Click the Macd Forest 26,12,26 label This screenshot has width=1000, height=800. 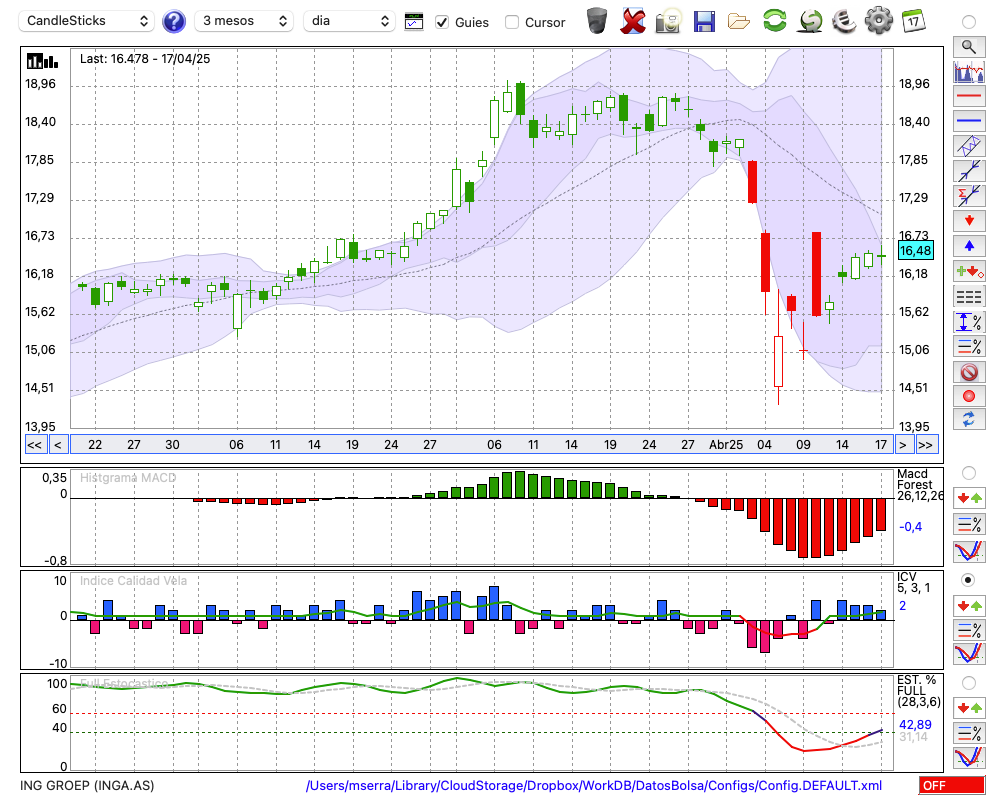tap(919, 485)
